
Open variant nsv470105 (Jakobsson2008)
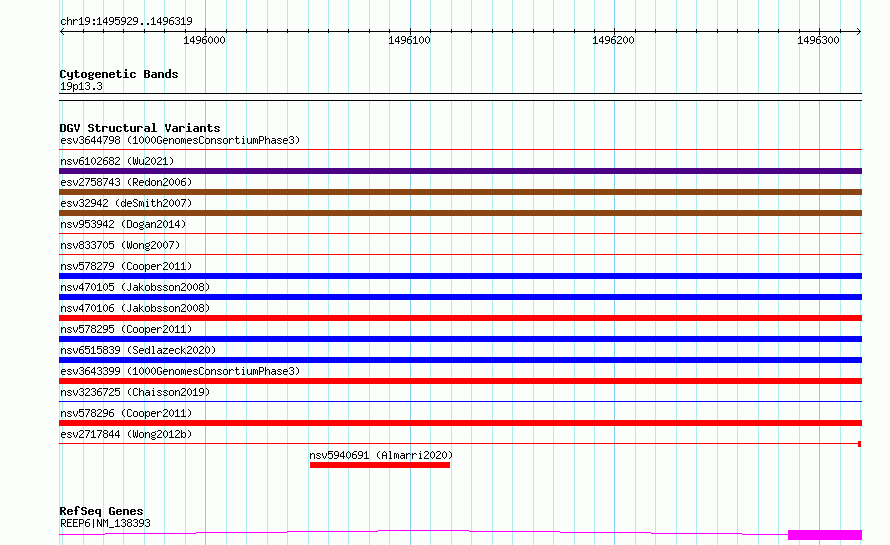(x=135, y=287)
